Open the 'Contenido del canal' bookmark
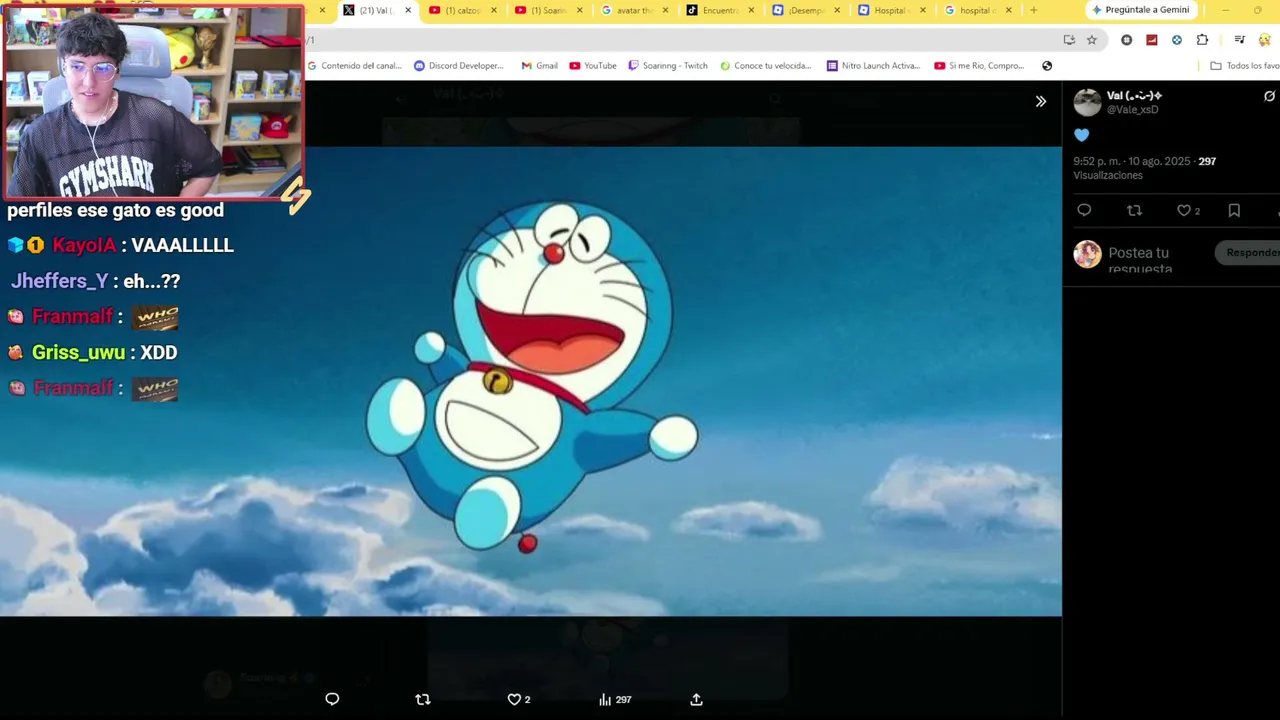This screenshot has height=720, width=1280. [355, 66]
